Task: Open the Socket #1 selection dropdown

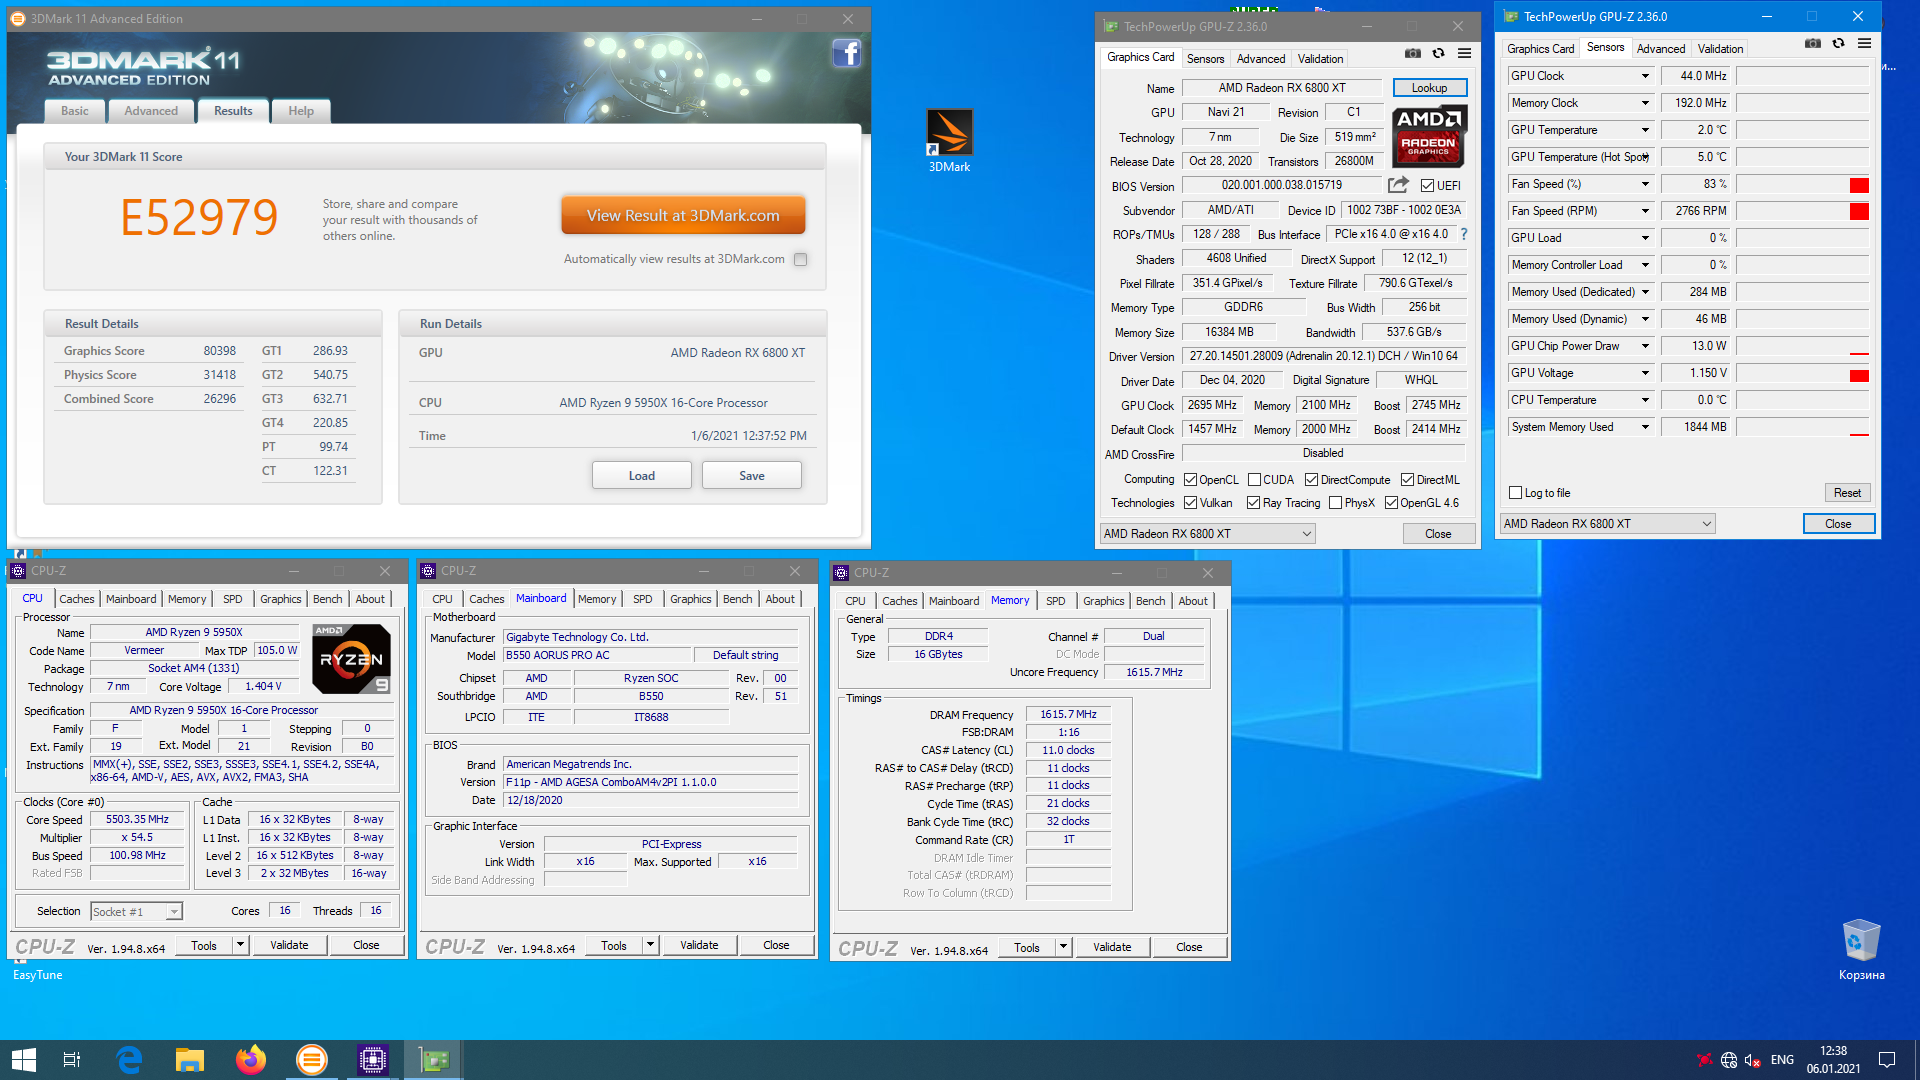Action: pos(136,912)
